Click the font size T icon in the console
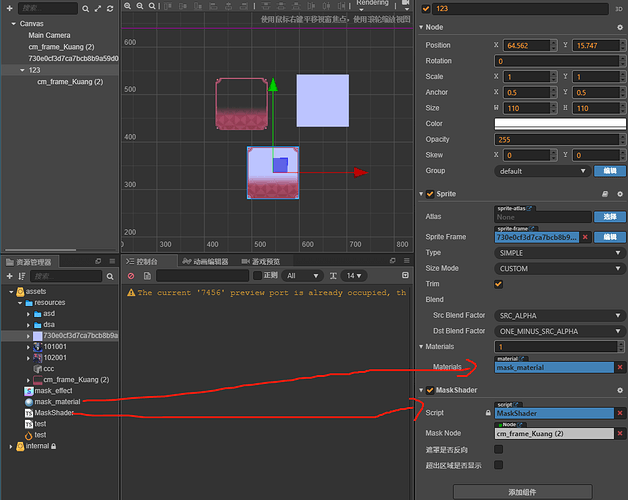The height and width of the screenshot is (500, 628). point(333,276)
